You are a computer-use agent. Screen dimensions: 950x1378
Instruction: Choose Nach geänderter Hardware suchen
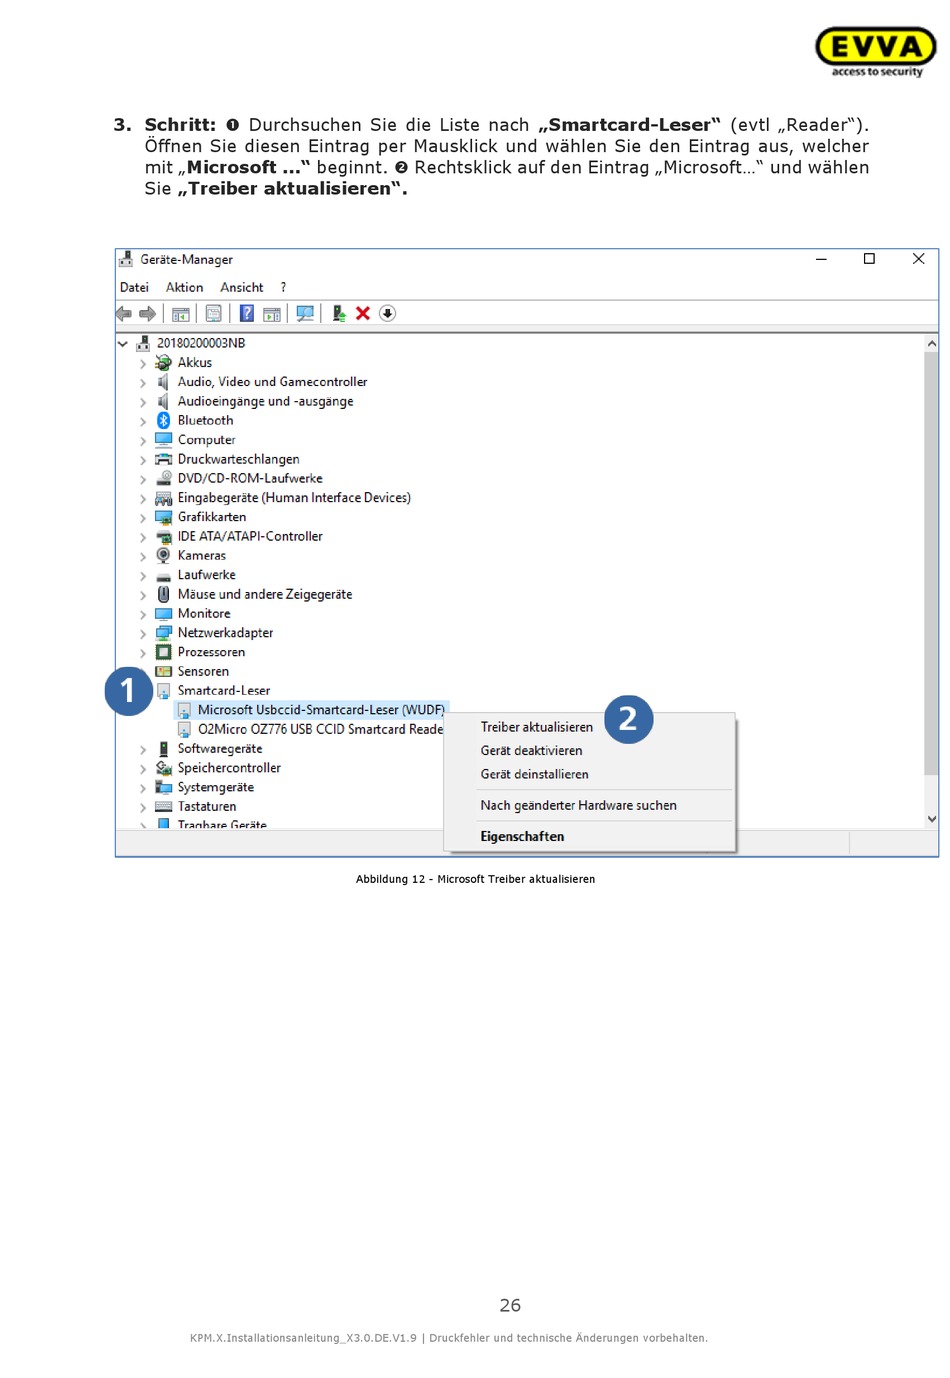pyautogui.click(x=579, y=806)
